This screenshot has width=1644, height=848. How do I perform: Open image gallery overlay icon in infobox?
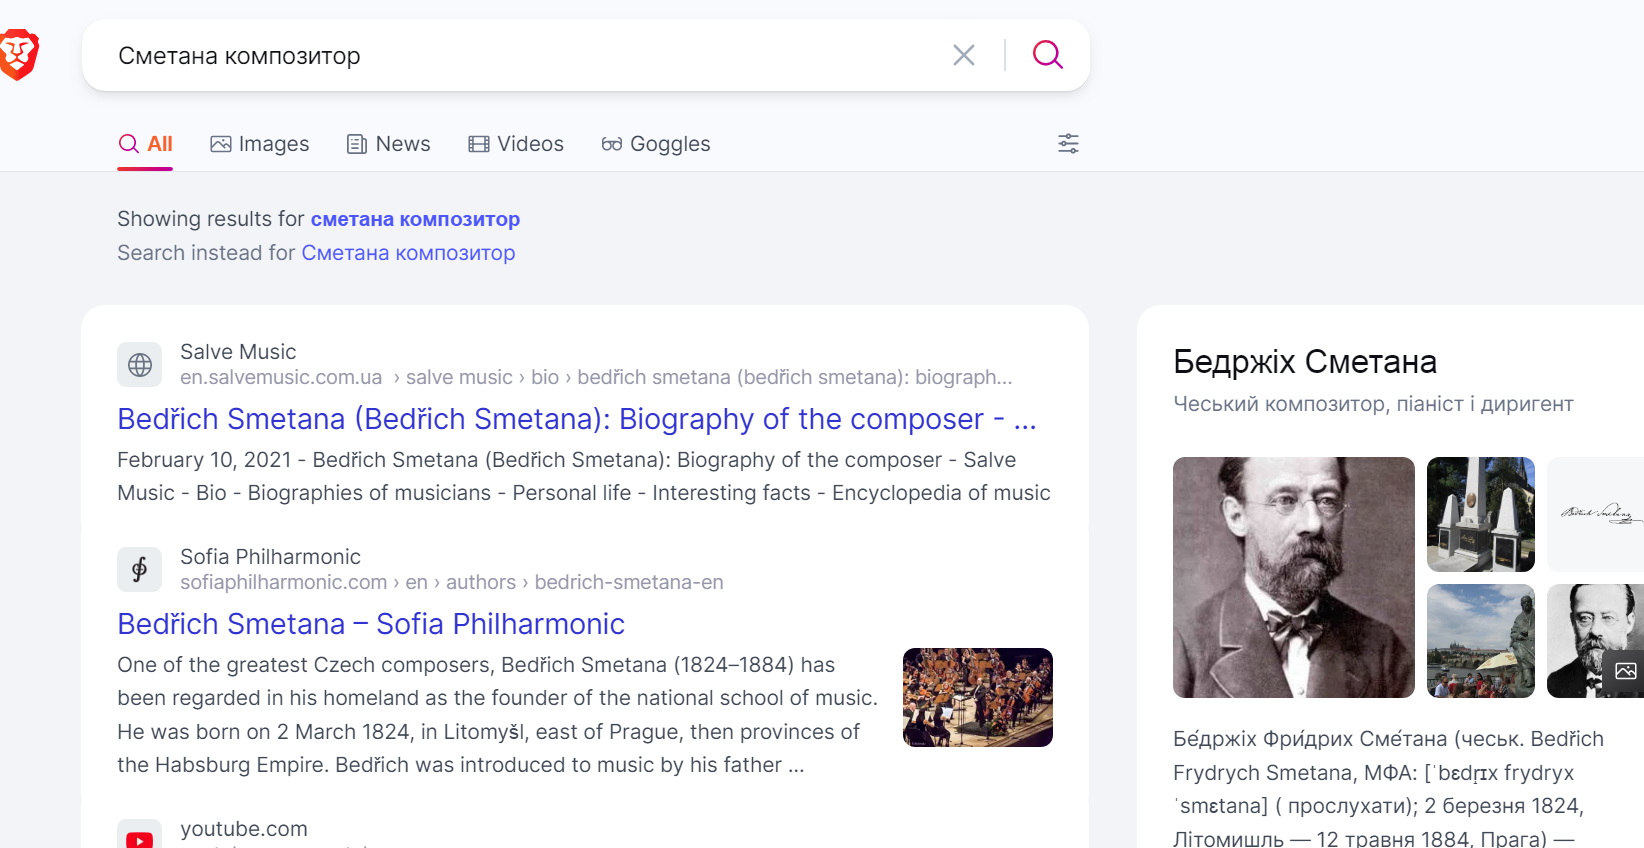coord(1625,671)
